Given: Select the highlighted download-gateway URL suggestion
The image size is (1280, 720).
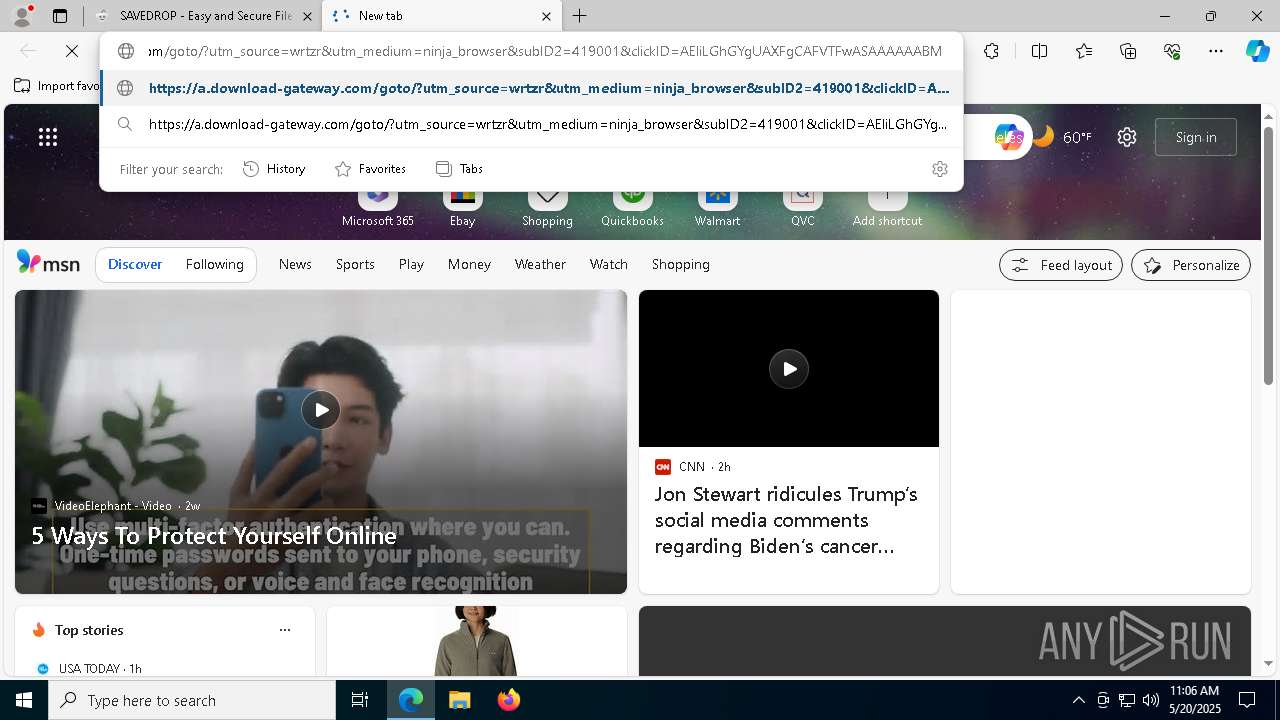Looking at the screenshot, I should tap(531, 88).
